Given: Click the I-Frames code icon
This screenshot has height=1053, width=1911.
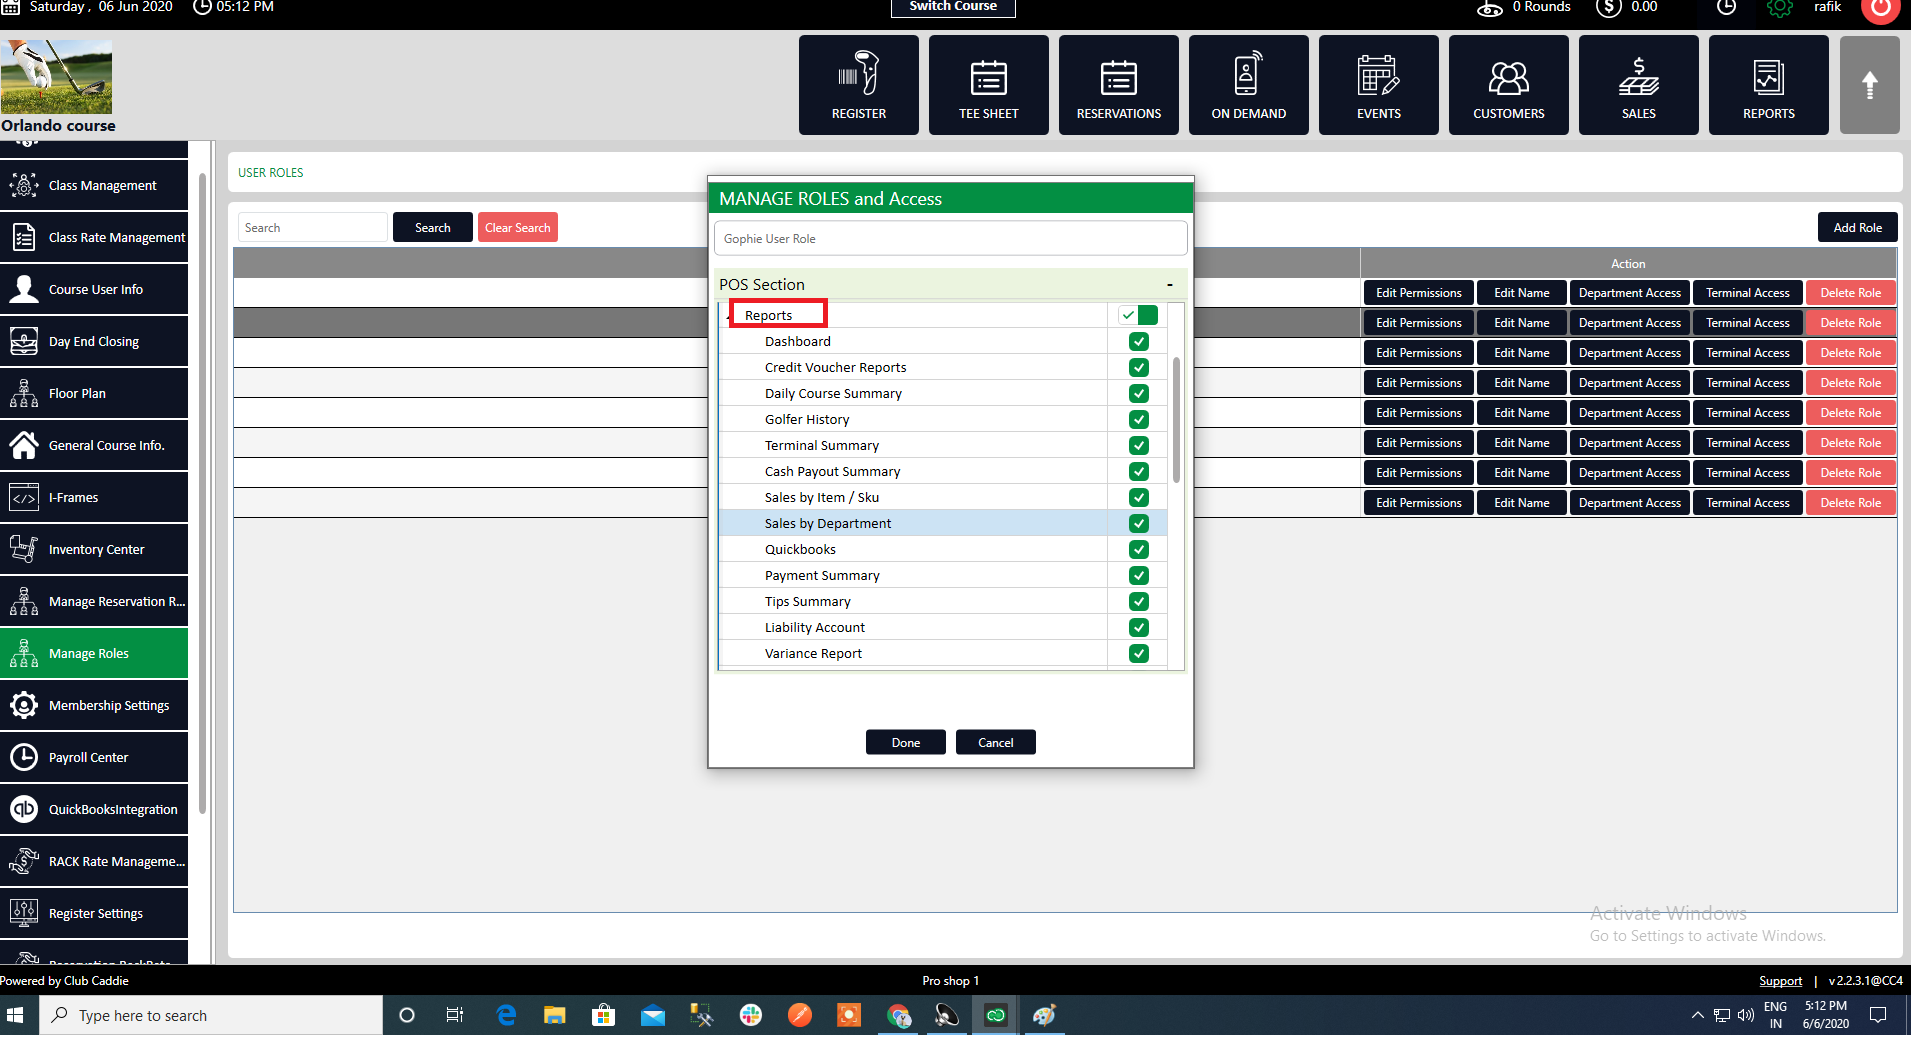Looking at the screenshot, I should tap(24, 497).
